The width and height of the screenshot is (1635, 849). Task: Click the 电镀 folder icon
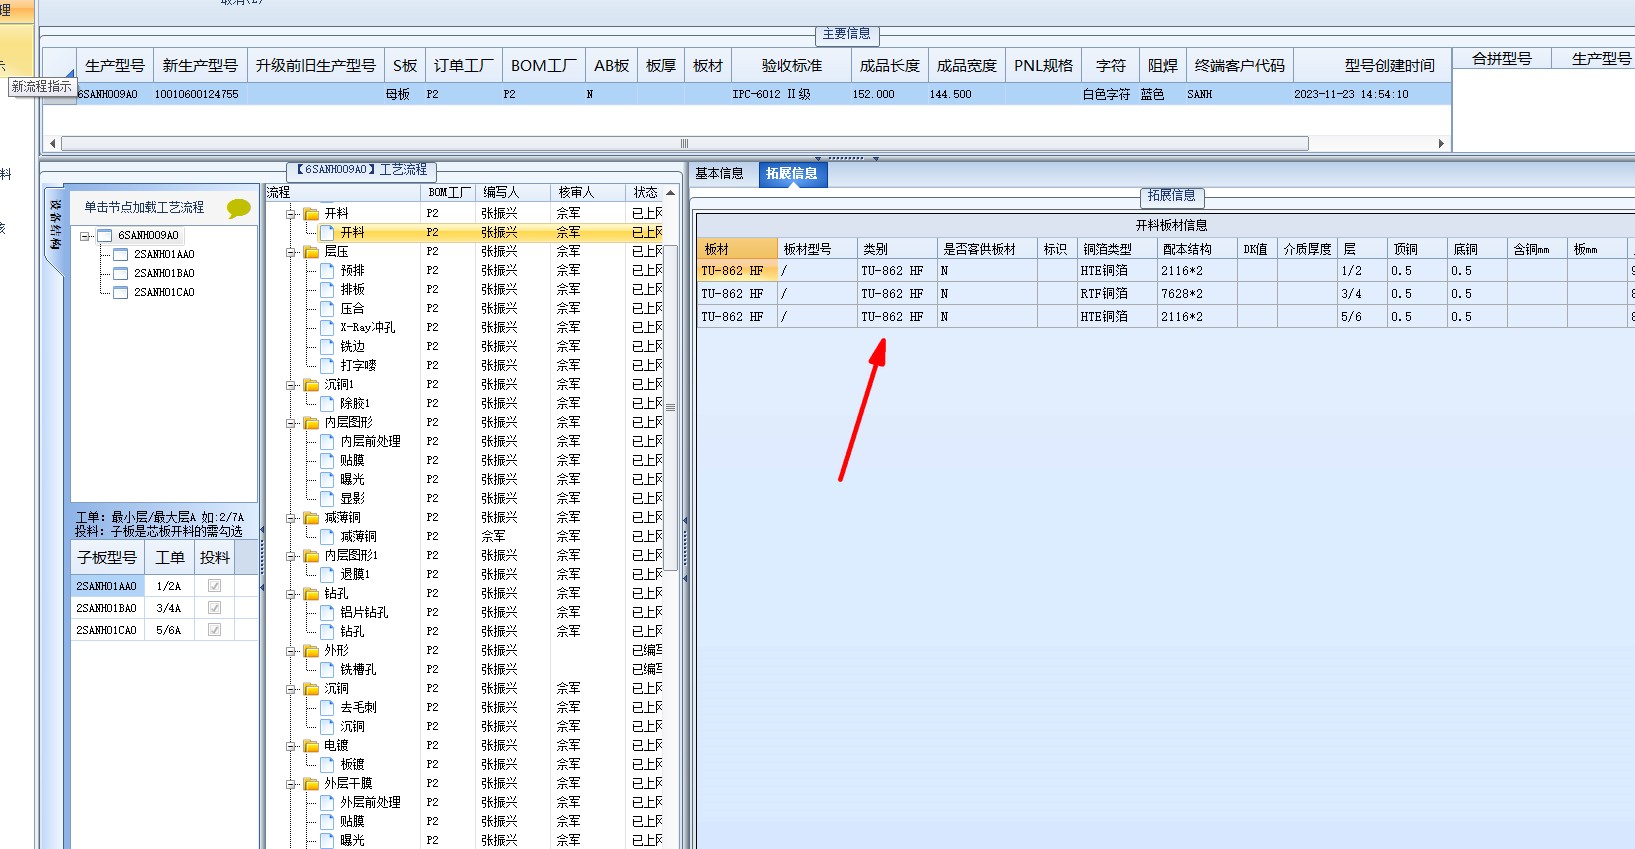coord(311,746)
